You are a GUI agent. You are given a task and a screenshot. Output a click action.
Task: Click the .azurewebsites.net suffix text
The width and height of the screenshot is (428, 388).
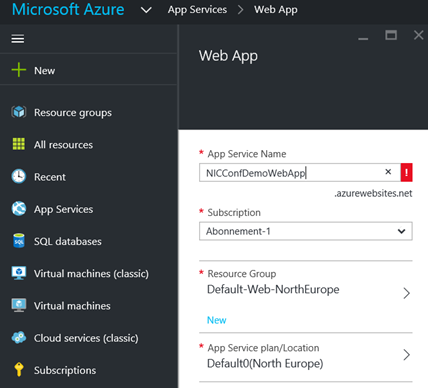pos(373,193)
